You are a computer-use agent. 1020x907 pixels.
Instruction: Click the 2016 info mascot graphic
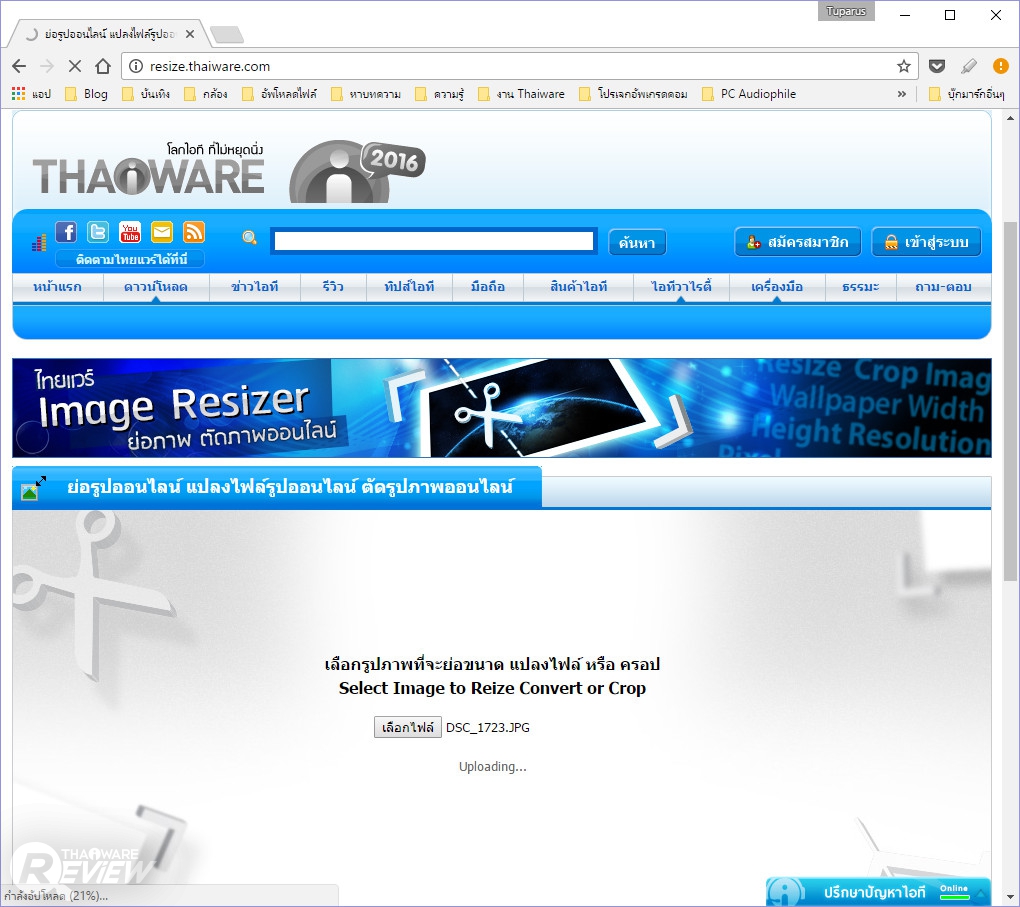click(x=357, y=172)
